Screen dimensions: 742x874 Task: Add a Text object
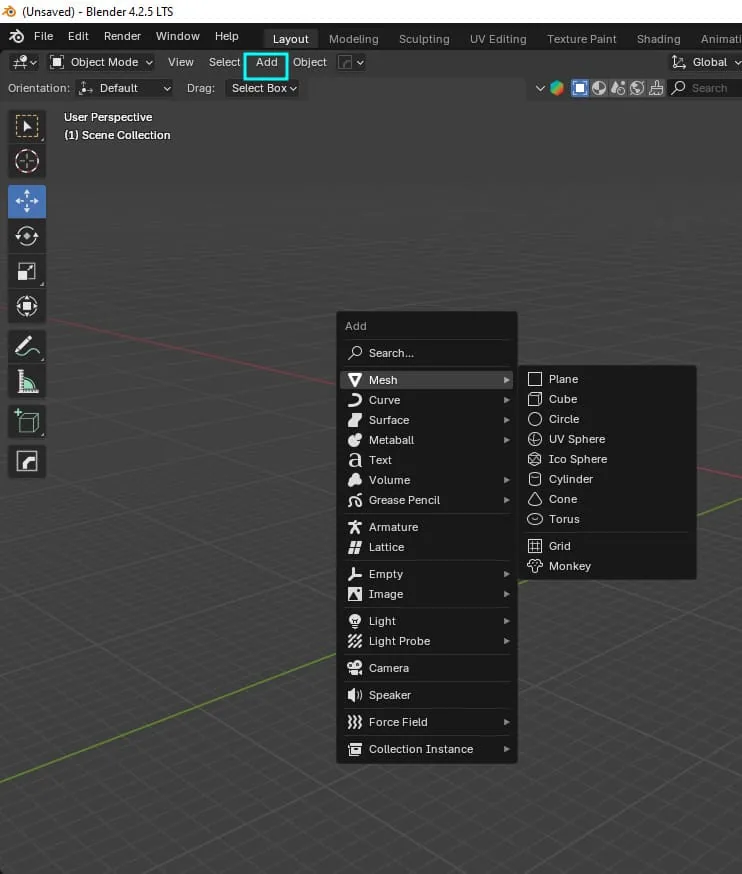(426, 460)
